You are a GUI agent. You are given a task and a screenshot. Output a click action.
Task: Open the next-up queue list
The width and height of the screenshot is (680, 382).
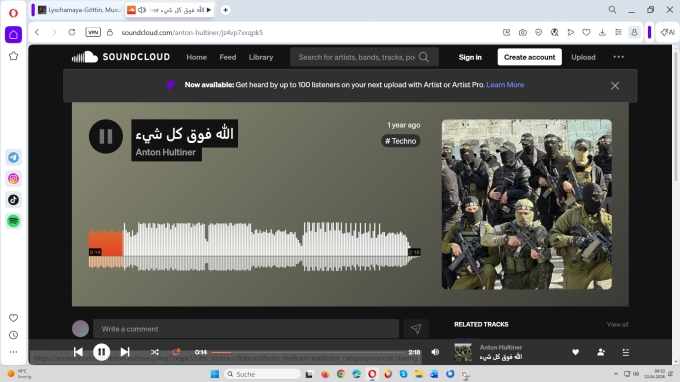(625, 353)
